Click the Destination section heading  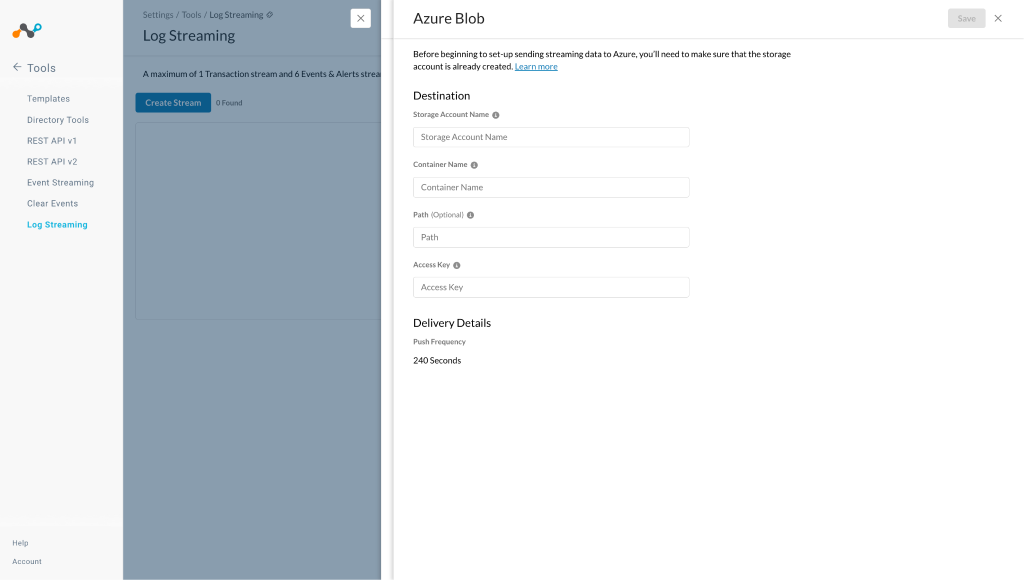click(x=441, y=95)
